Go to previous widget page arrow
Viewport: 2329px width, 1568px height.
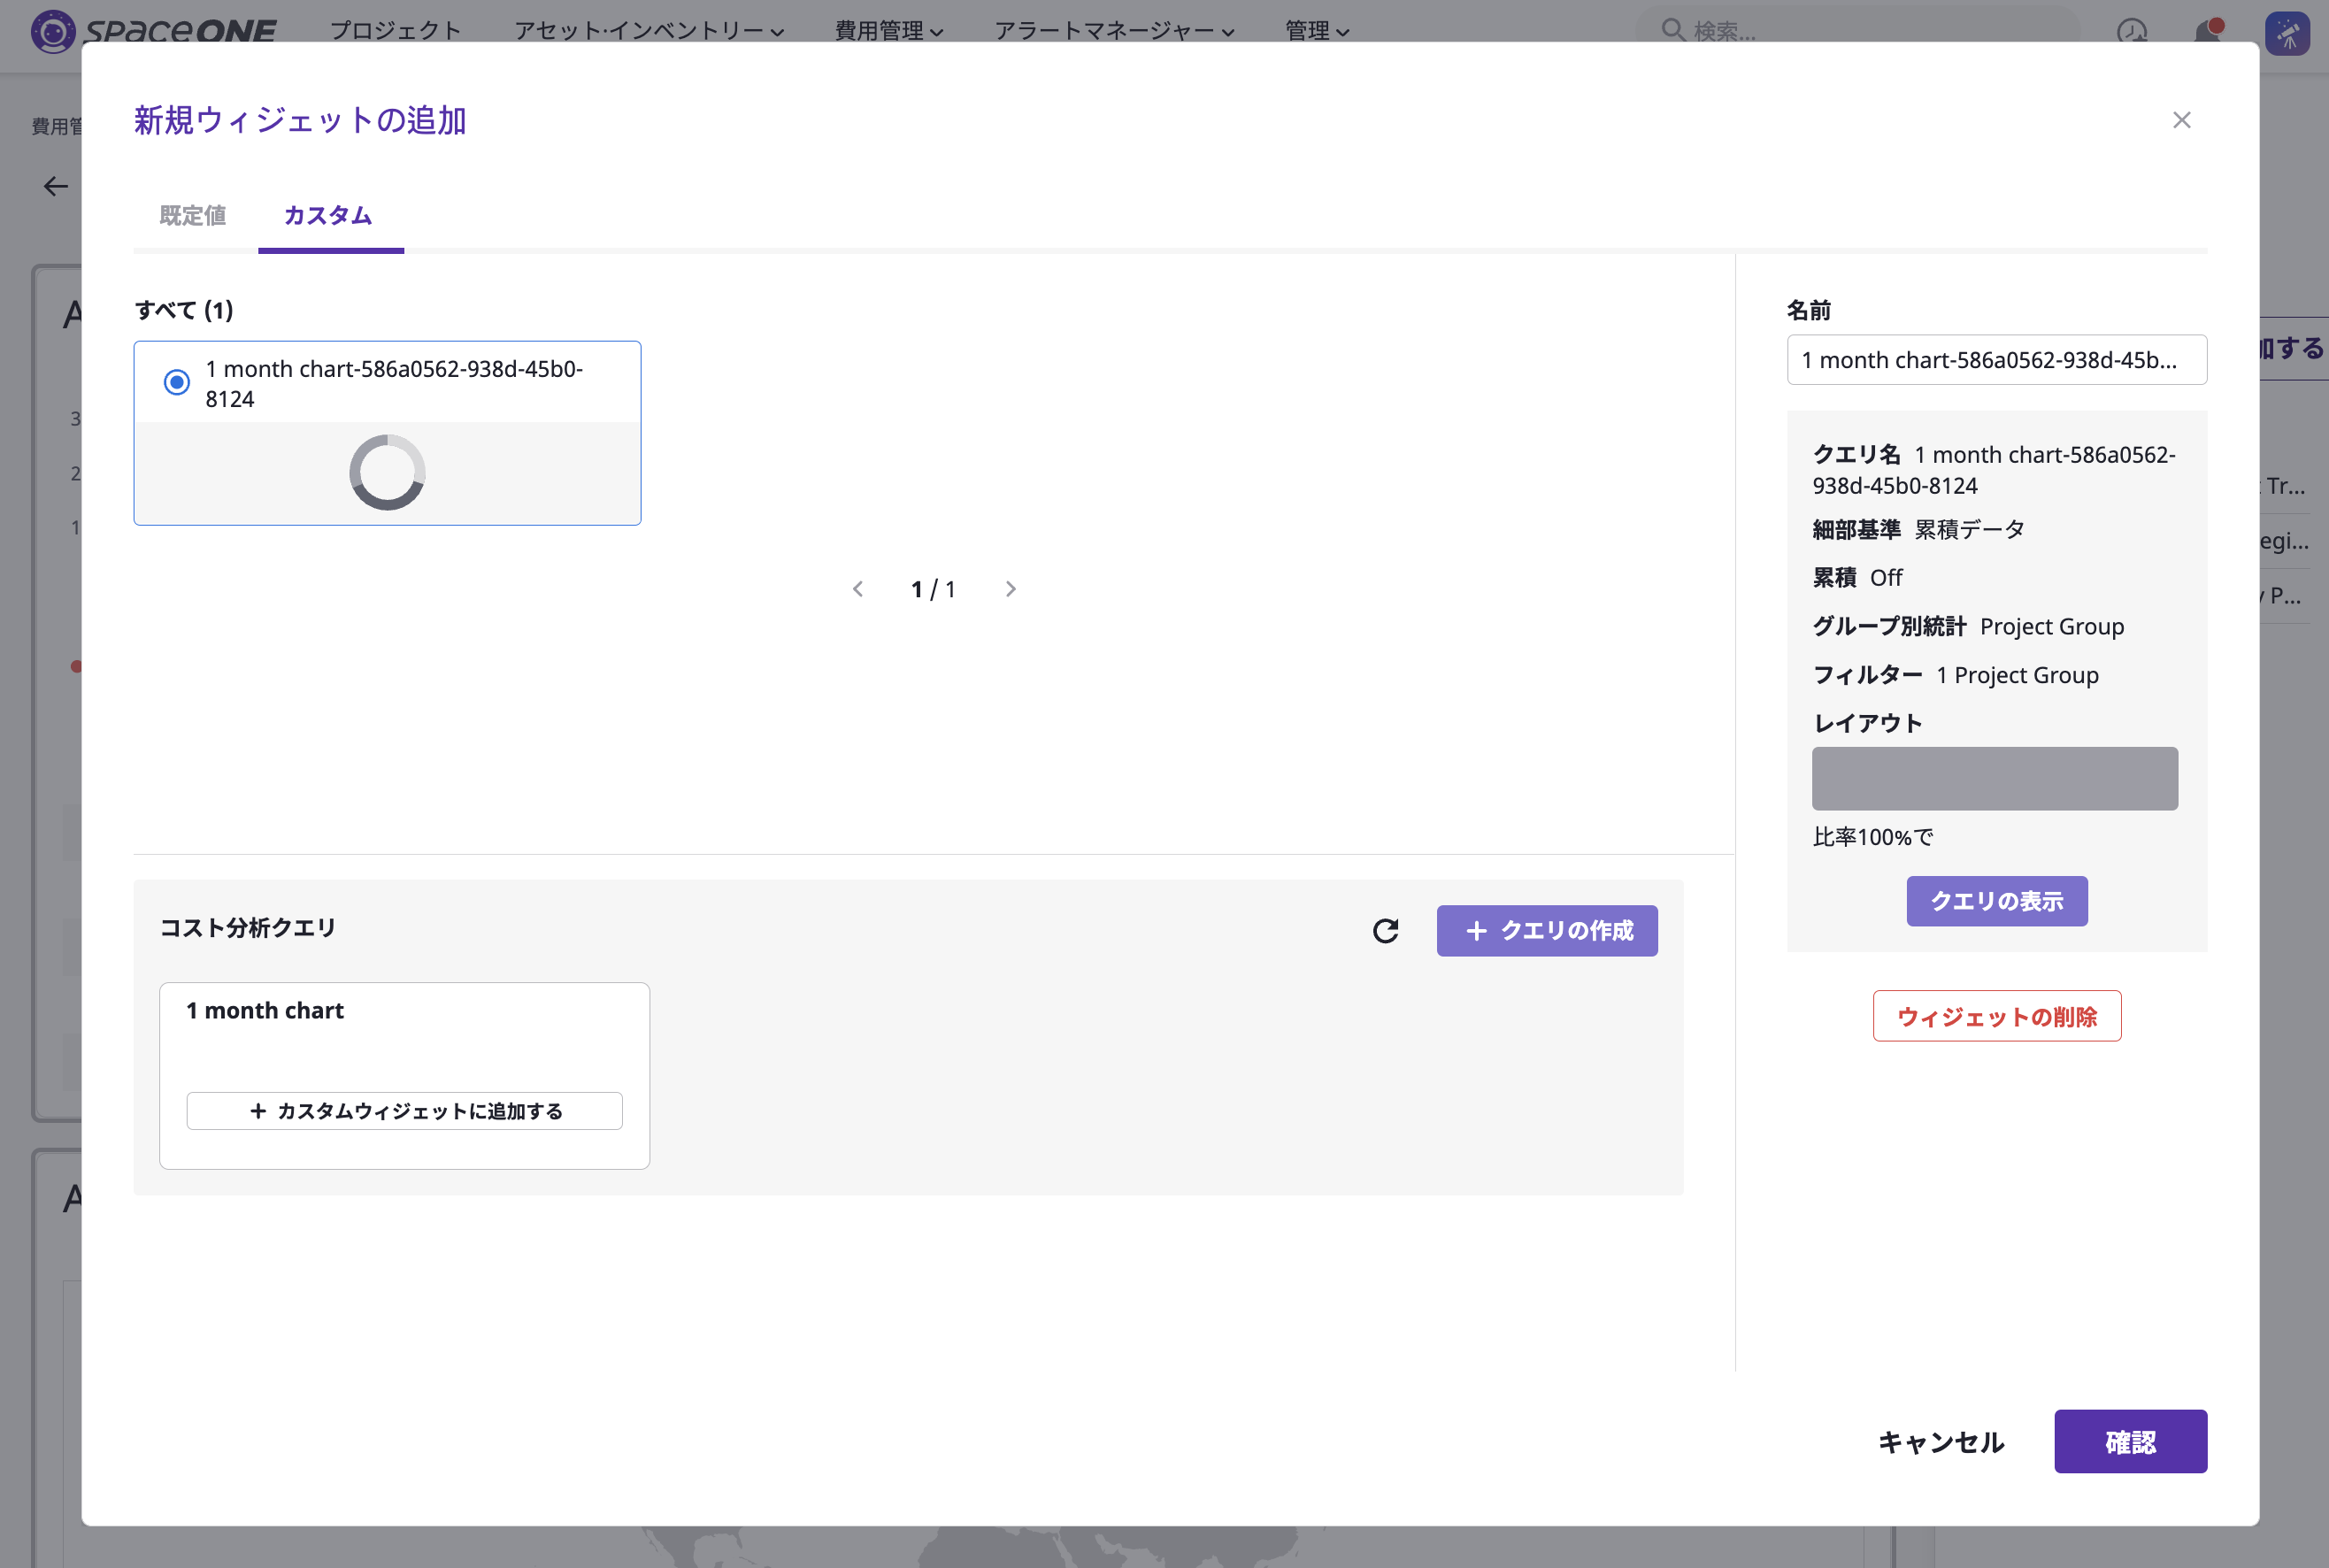(x=858, y=589)
